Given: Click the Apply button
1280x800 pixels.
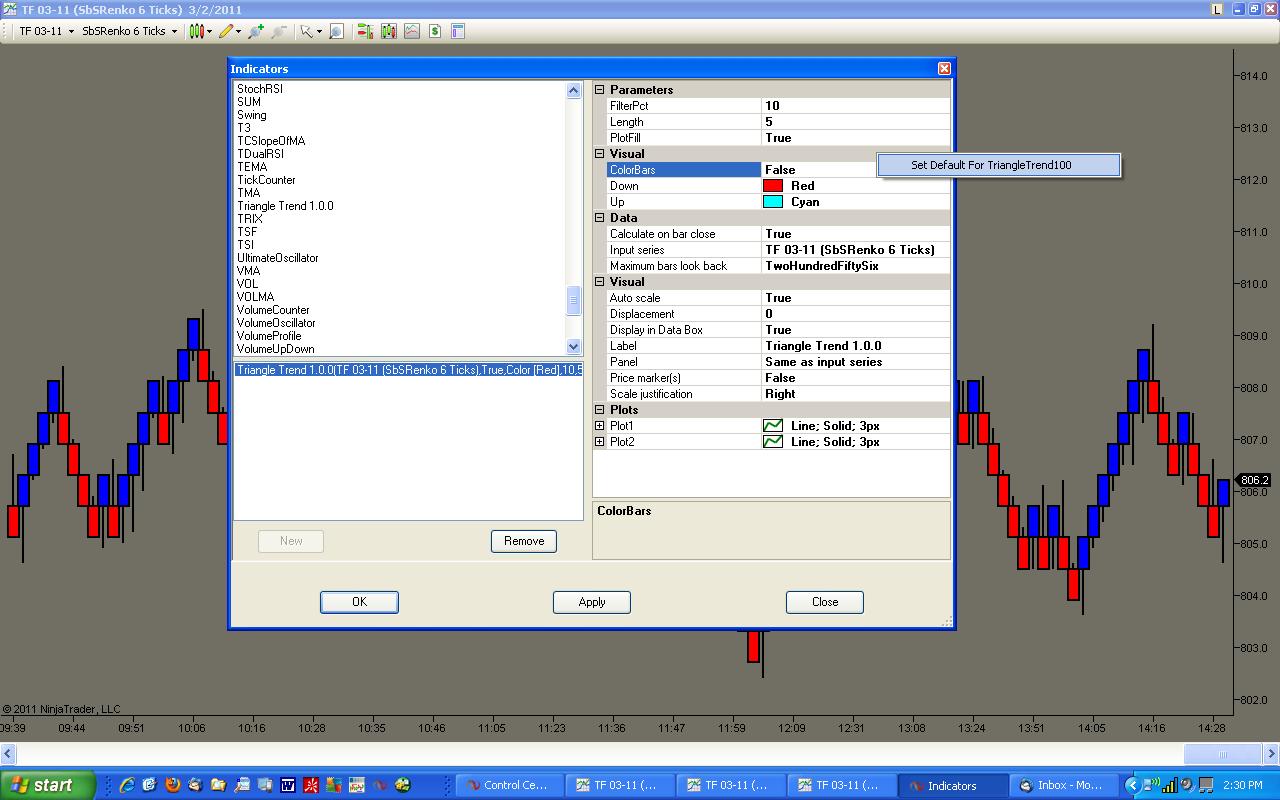Looking at the screenshot, I should (x=592, y=602).
